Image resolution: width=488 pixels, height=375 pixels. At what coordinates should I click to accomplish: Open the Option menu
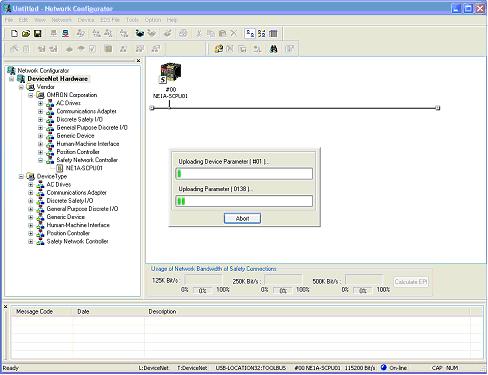point(153,20)
